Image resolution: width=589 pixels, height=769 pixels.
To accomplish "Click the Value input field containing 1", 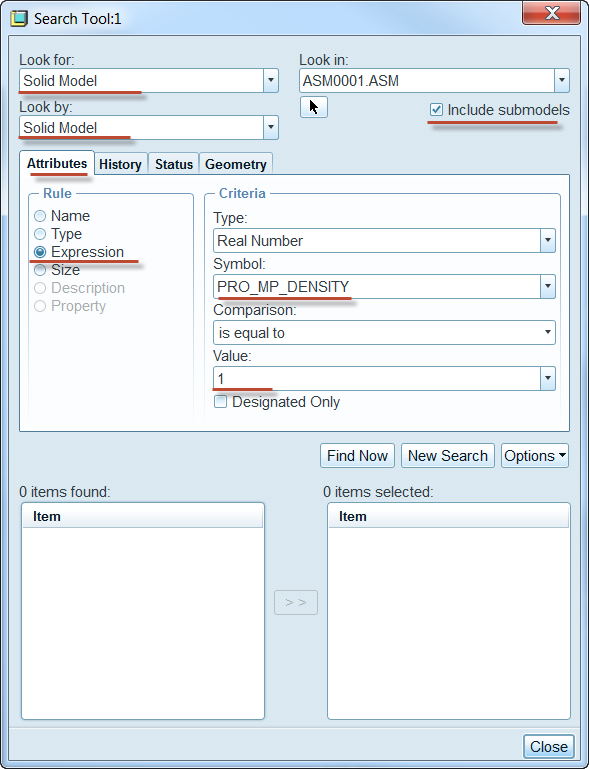I will [377, 379].
